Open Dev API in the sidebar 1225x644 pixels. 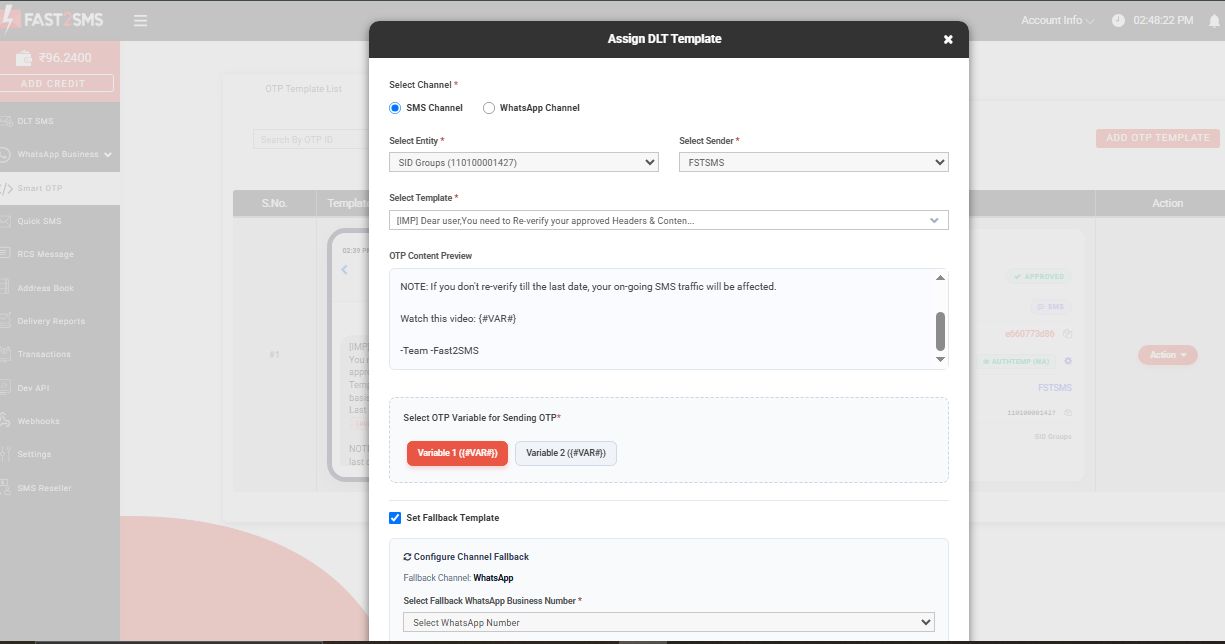point(60,388)
